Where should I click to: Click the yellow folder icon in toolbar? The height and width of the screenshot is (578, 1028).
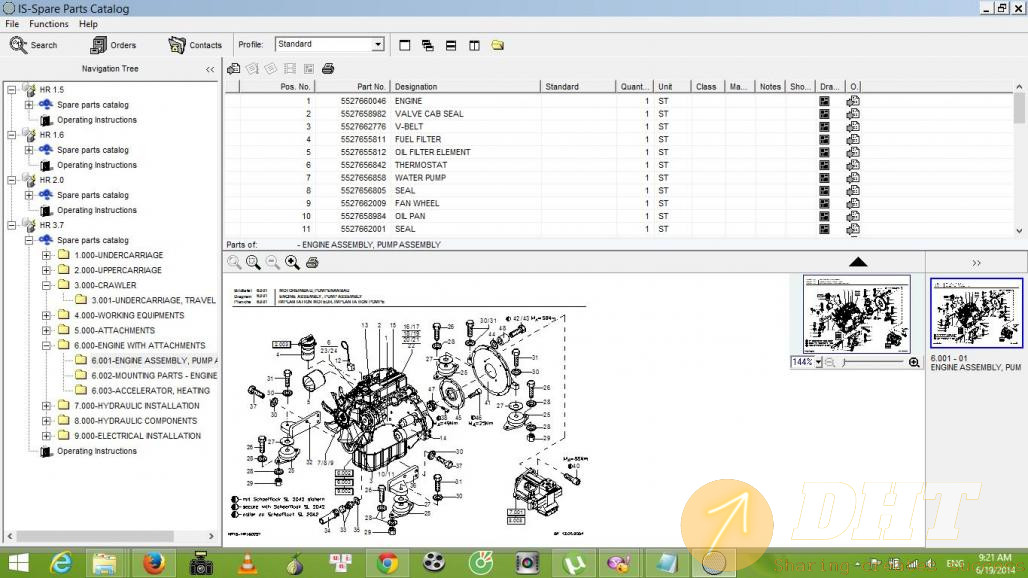497,45
